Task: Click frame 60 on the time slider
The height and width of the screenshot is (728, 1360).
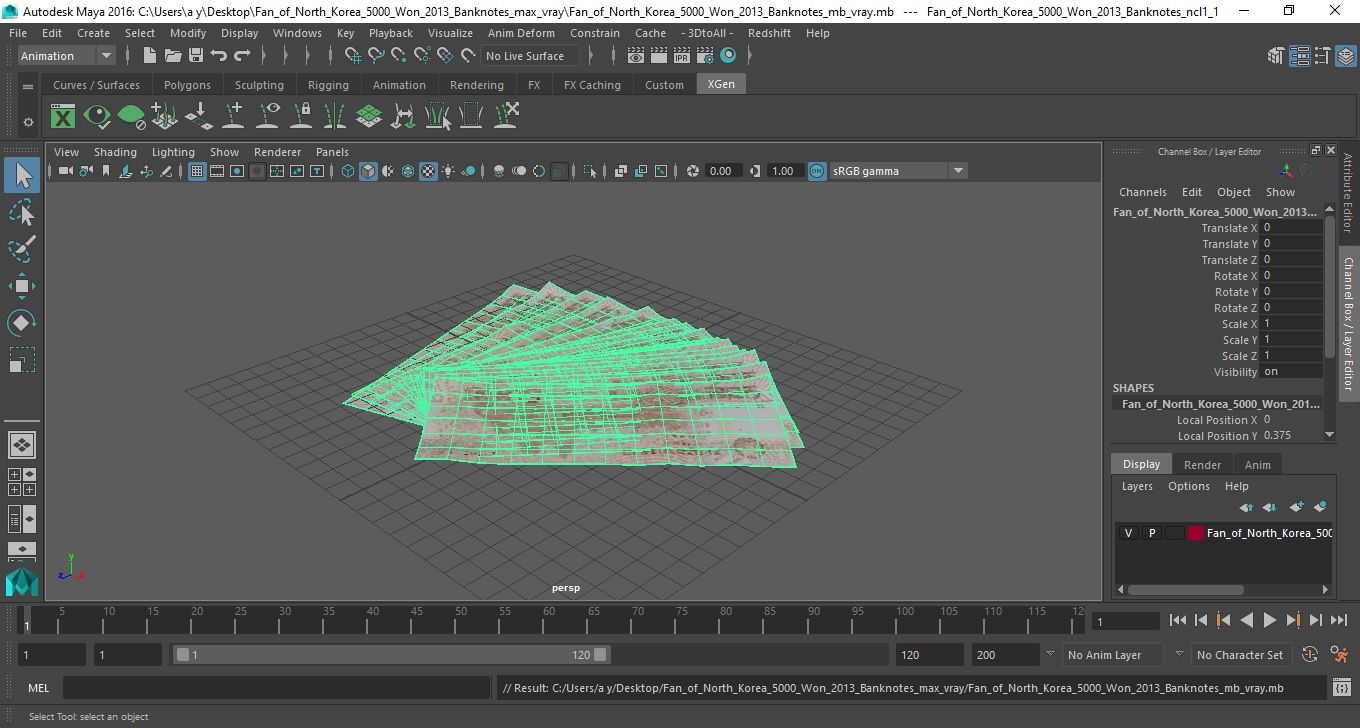Action: pos(549,620)
